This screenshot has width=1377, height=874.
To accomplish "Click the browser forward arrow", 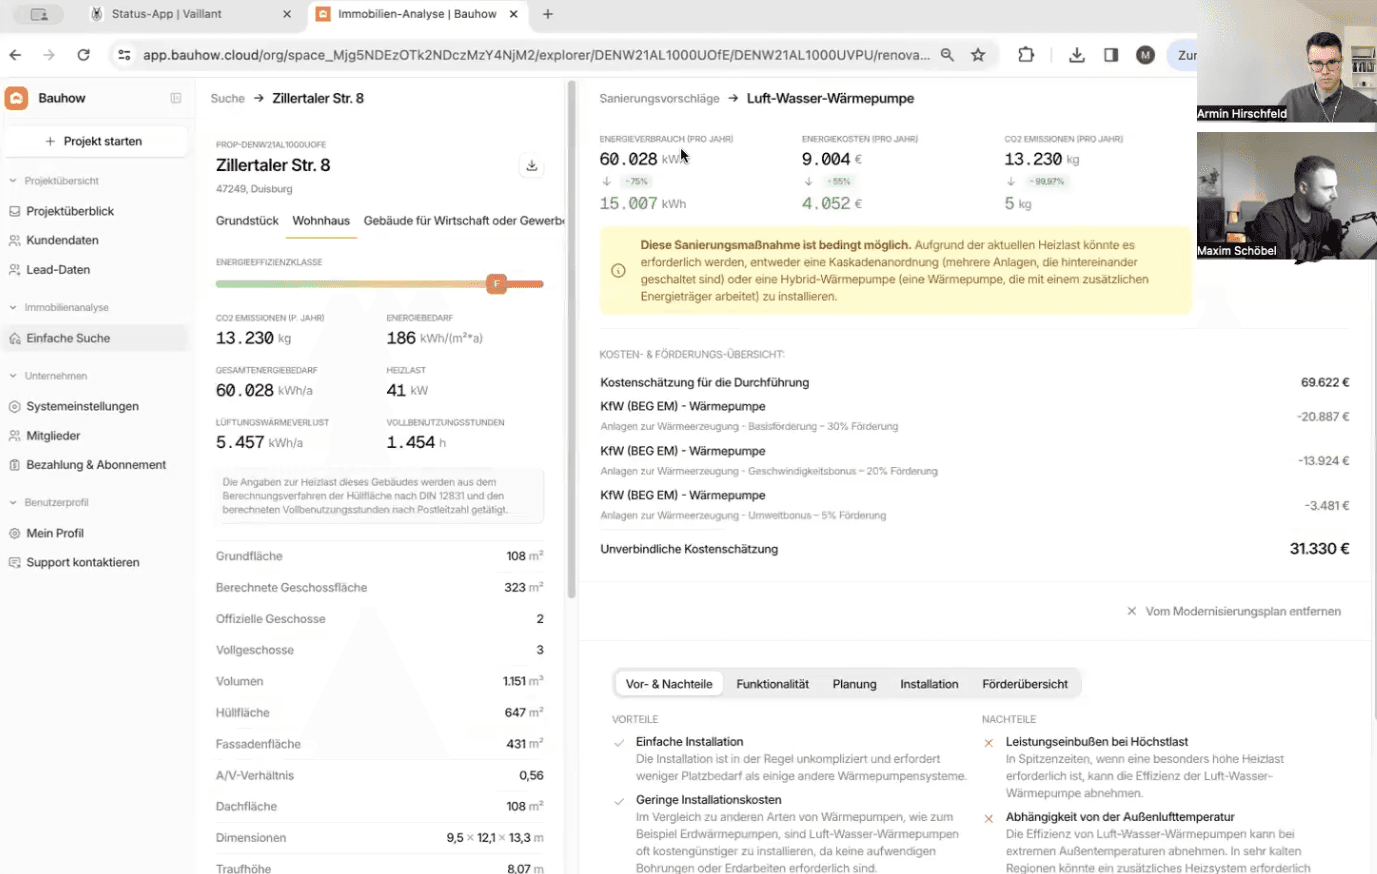I will pyautogui.click(x=49, y=55).
